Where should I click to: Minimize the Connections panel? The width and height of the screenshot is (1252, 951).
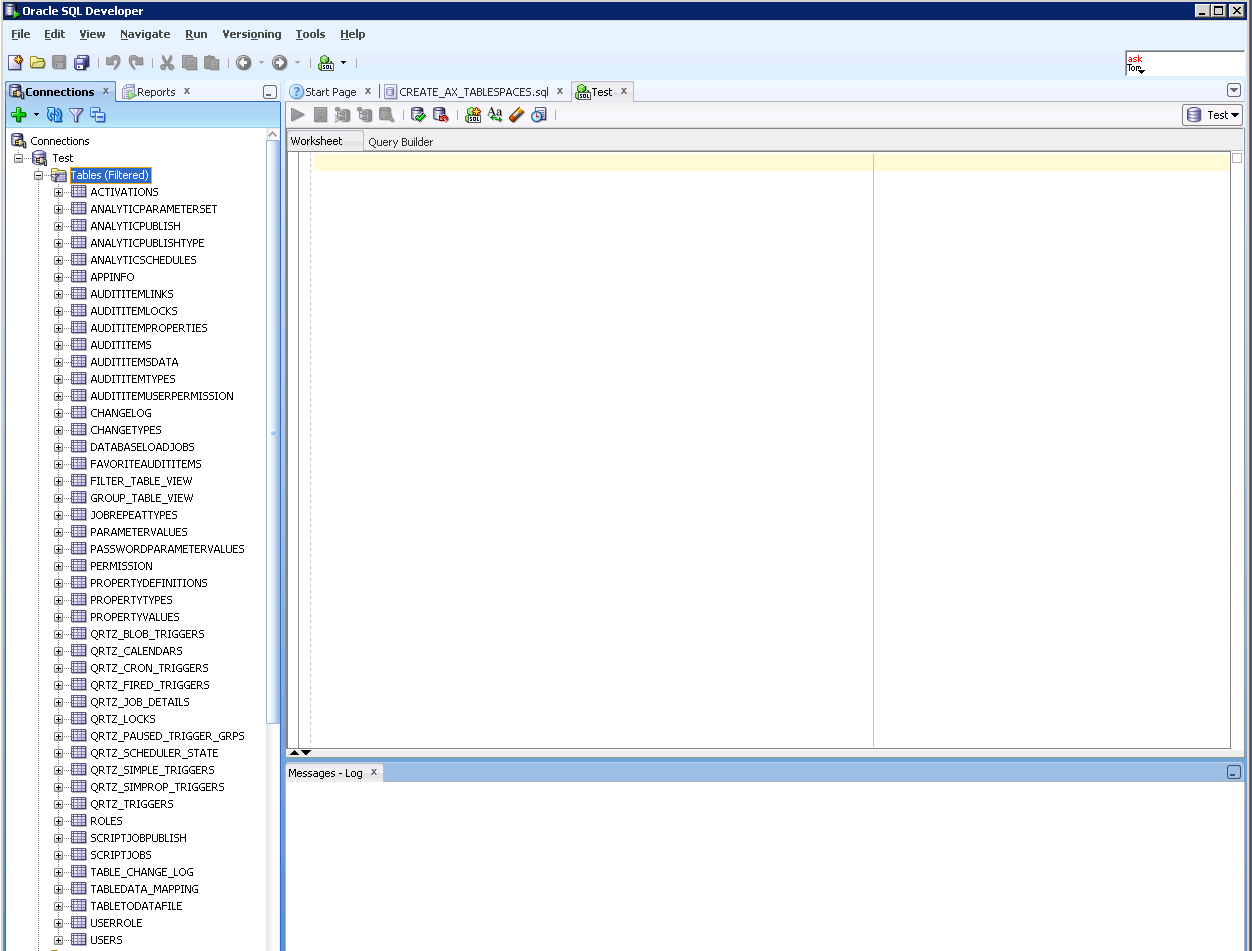click(x=270, y=92)
